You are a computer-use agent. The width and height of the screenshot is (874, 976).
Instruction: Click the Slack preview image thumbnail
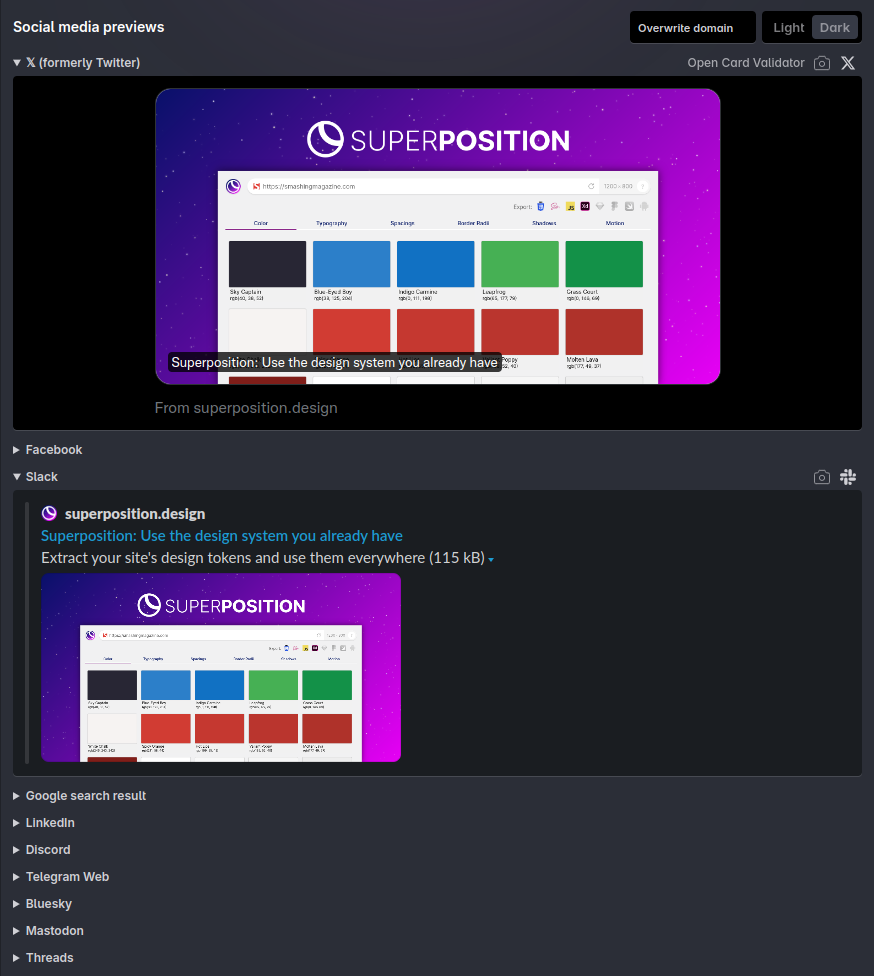[221, 667]
